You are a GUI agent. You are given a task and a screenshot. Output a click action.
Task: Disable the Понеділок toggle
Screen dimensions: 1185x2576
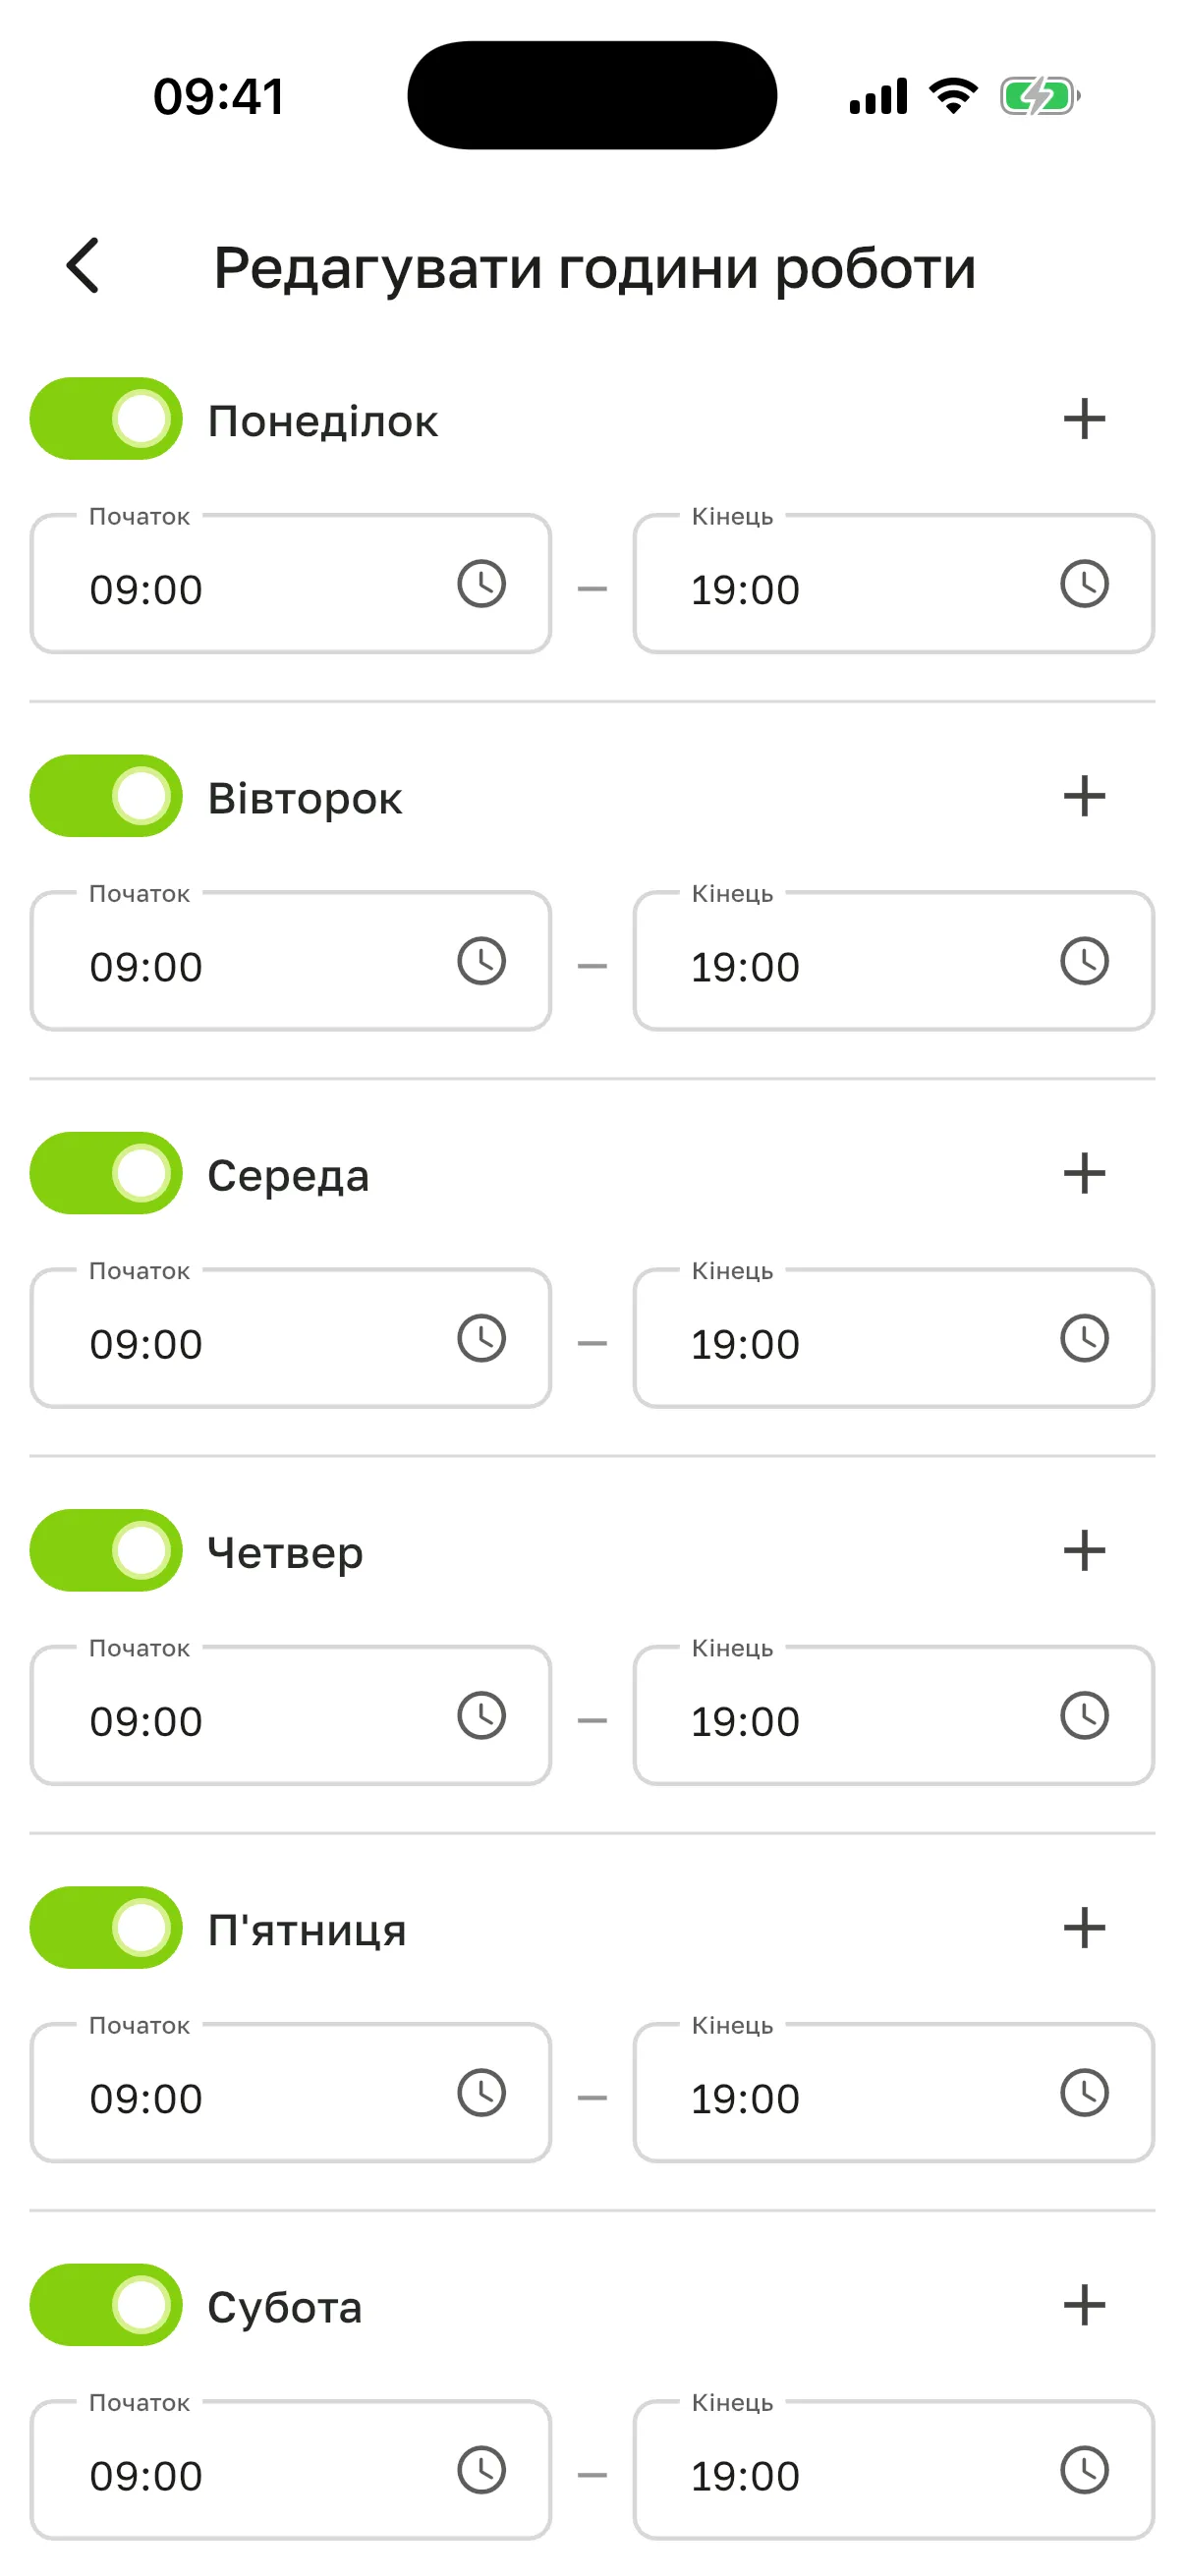pyautogui.click(x=106, y=419)
